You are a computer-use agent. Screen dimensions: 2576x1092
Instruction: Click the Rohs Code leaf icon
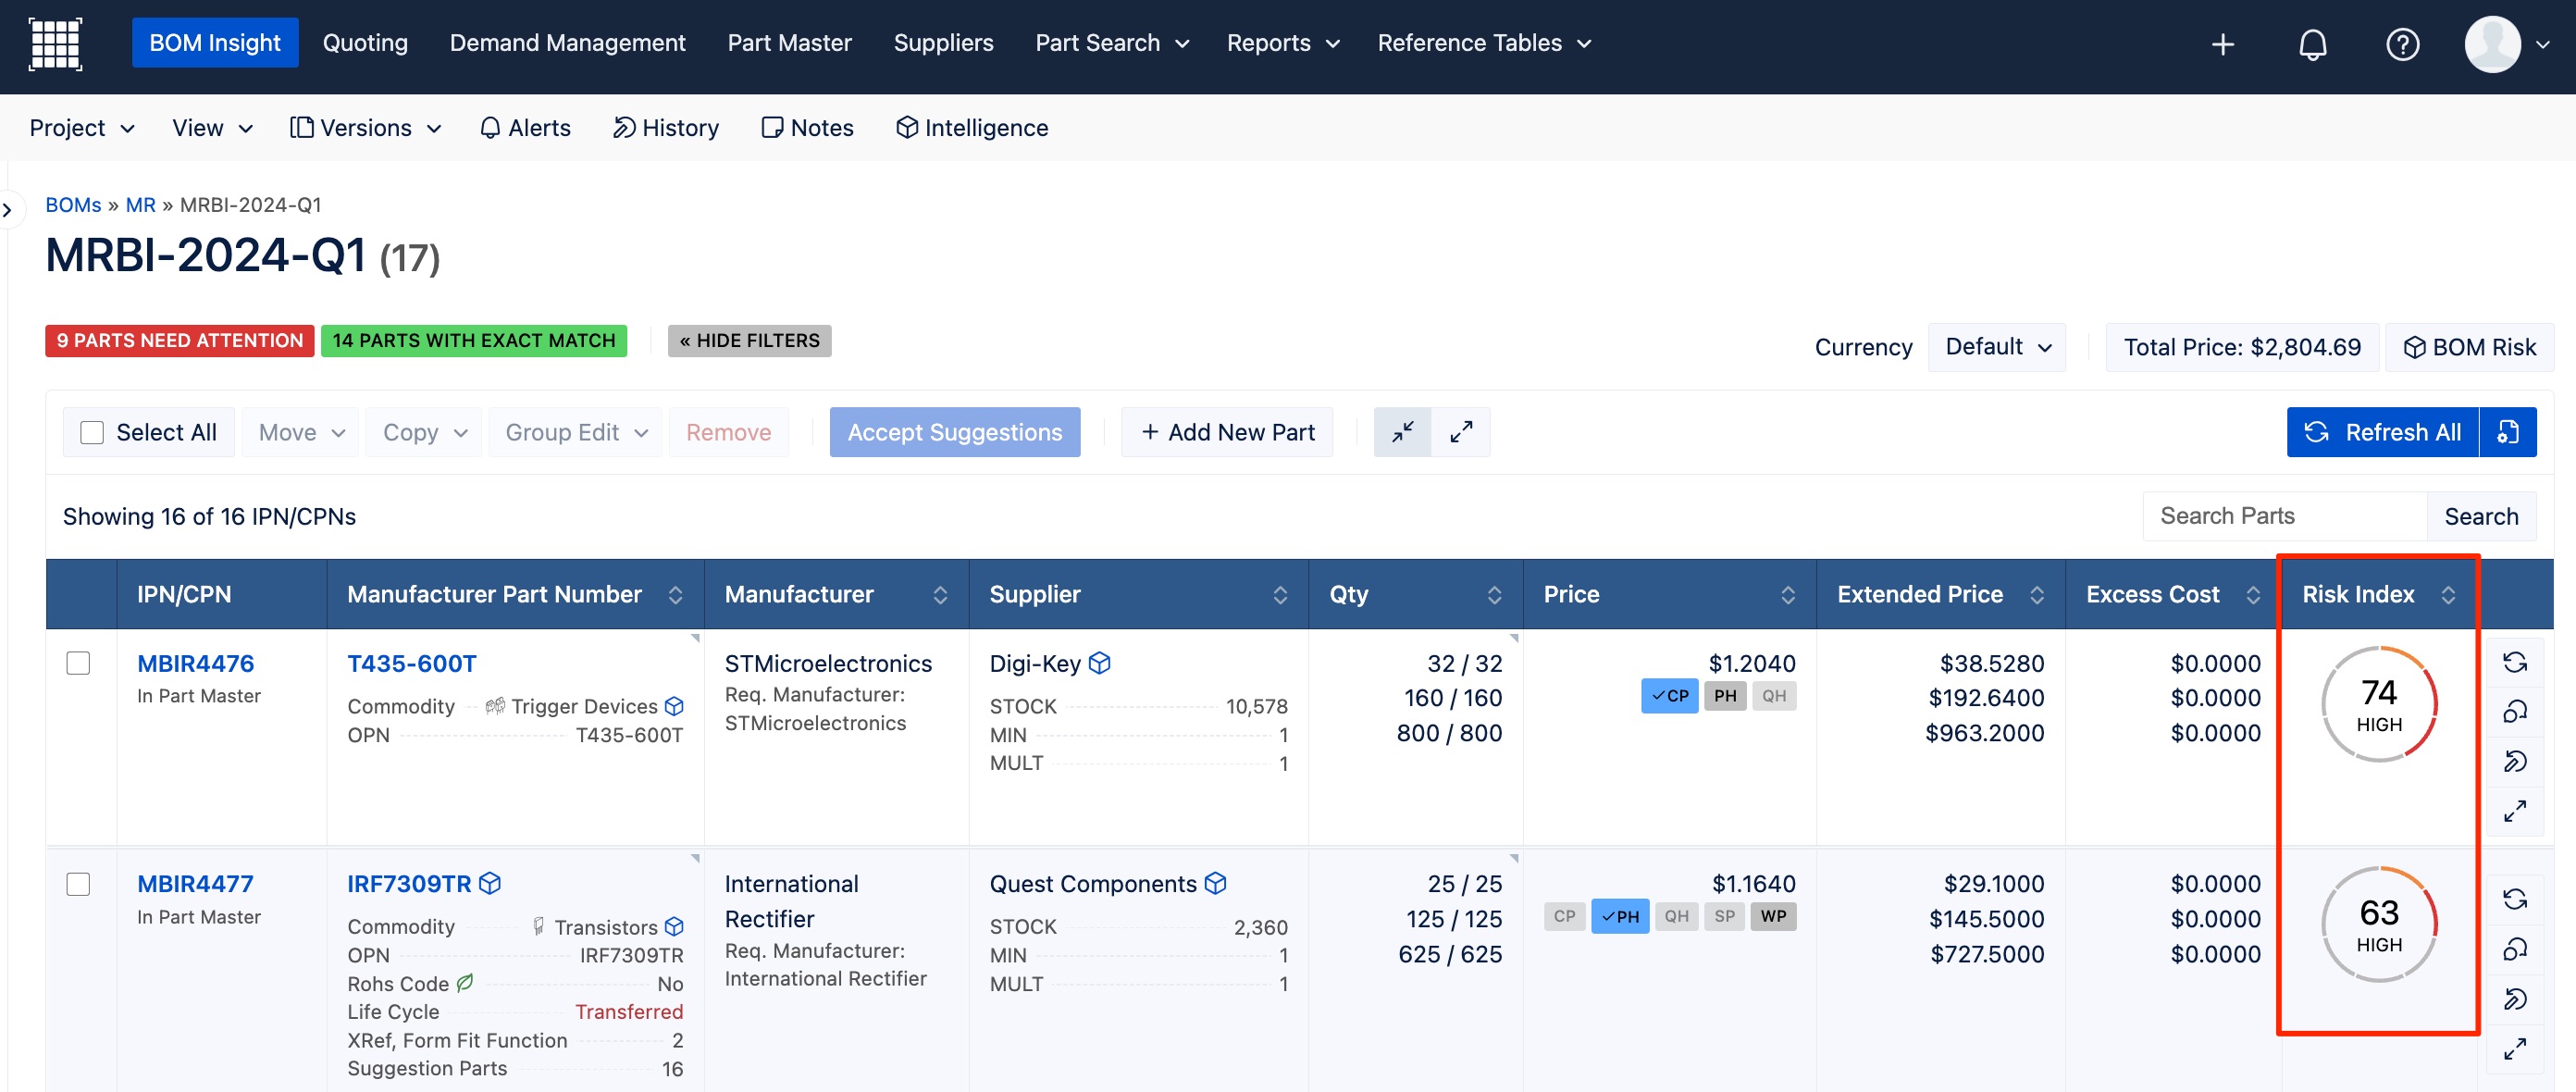(x=465, y=984)
